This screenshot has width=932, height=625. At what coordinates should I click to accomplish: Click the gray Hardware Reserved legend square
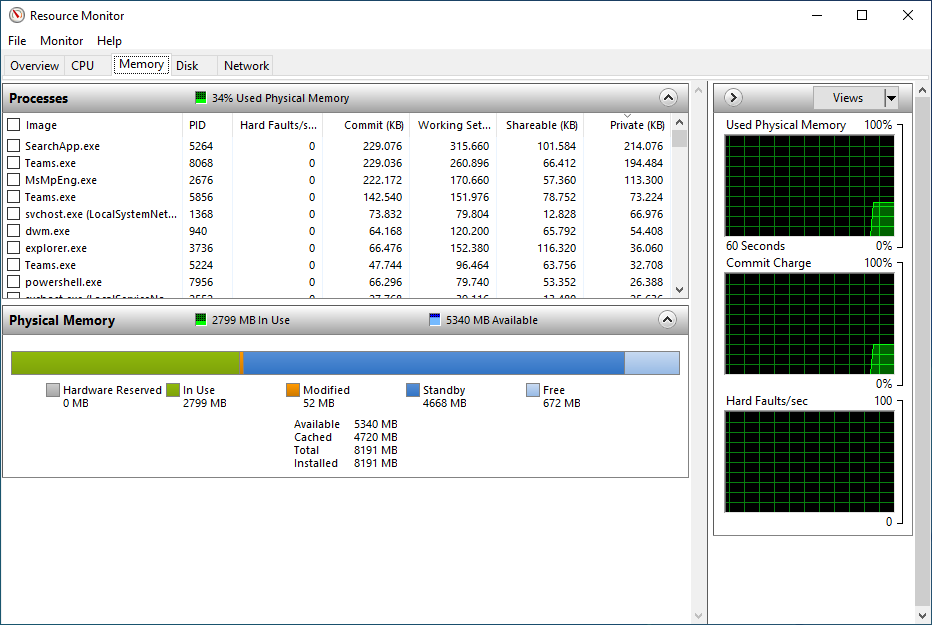click(53, 390)
